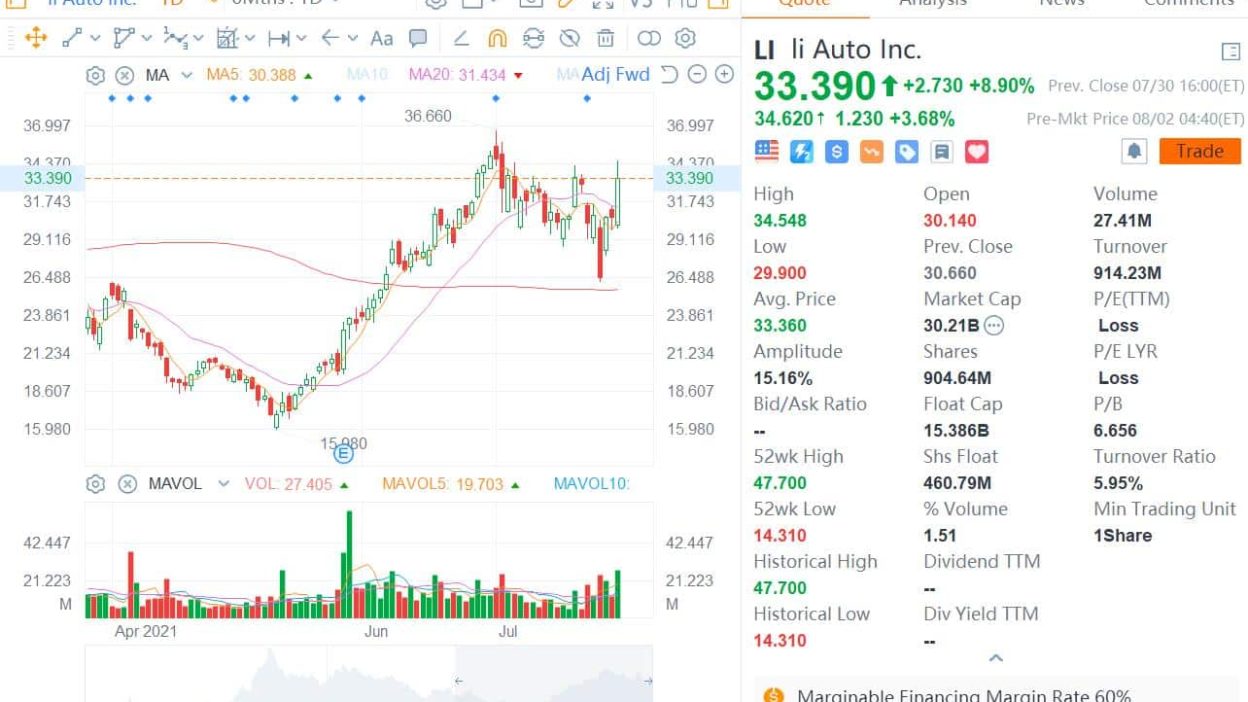Image resolution: width=1248 pixels, height=702 pixels.
Task: Expand the line tool dropdown arrow
Action: point(96,39)
